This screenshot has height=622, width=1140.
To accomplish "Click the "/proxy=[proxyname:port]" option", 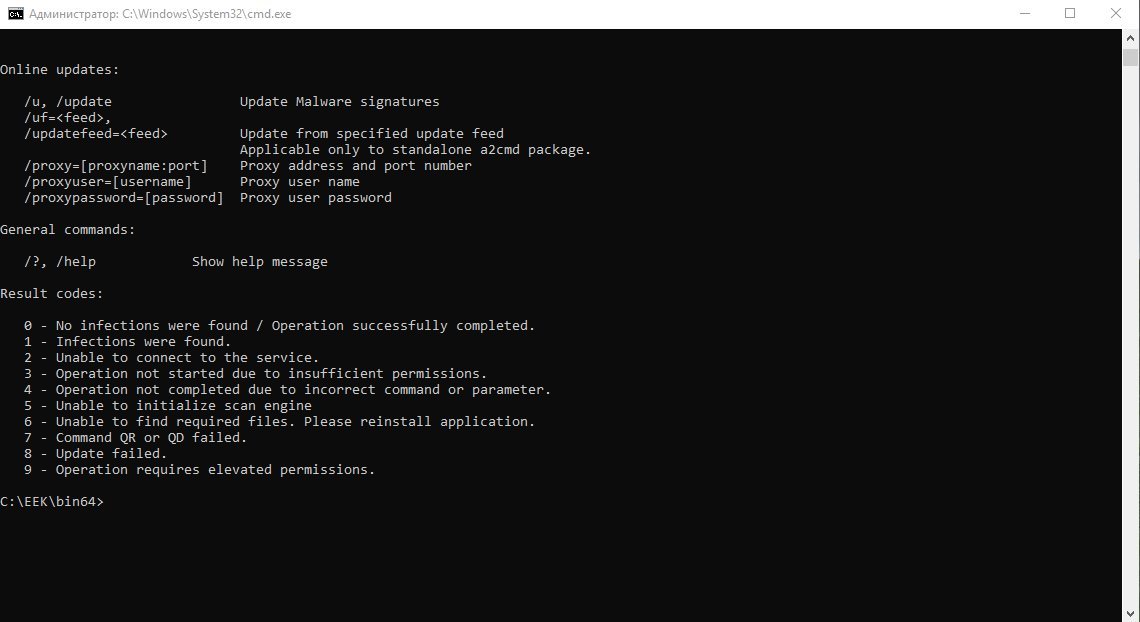I will 116,166.
